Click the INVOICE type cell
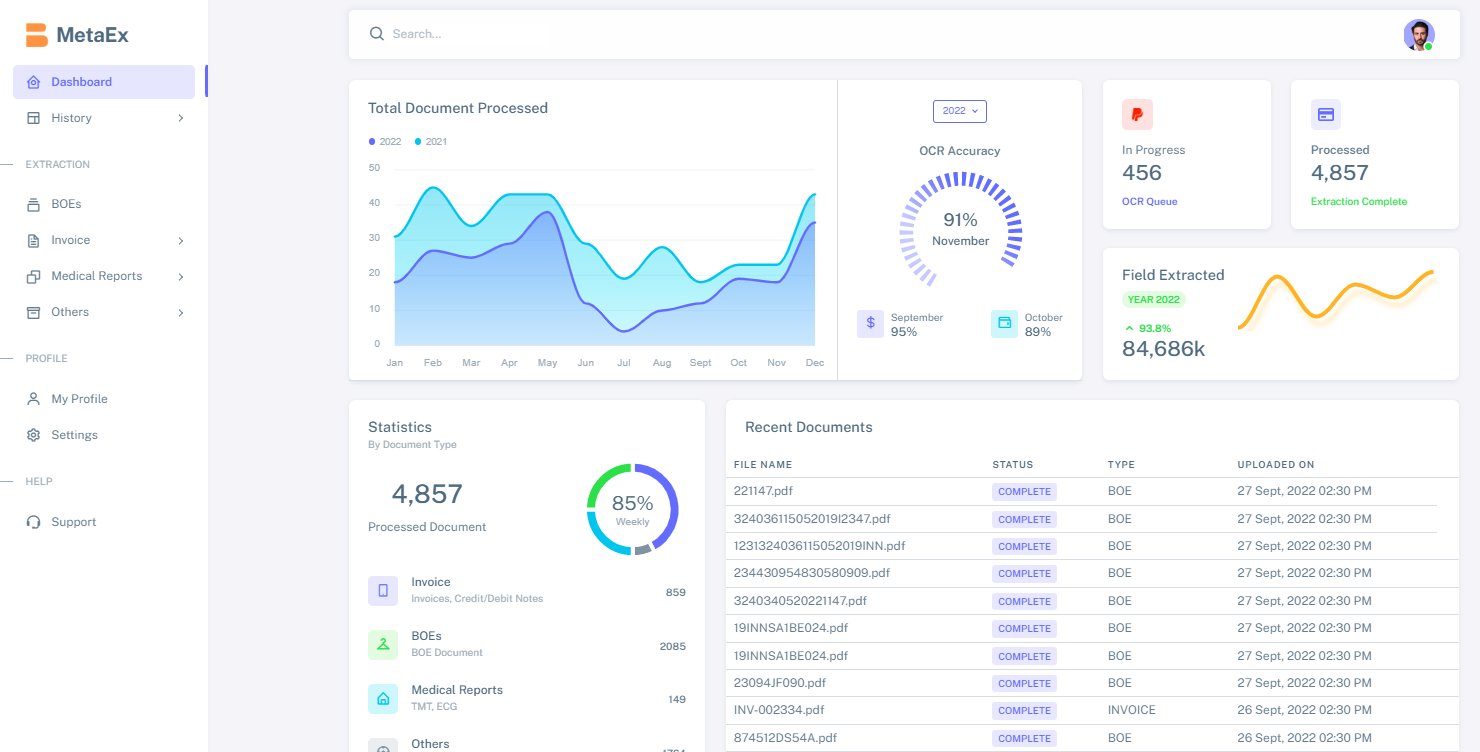The height and width of the screenshot is (752, 1480). [x=1132, y=710]
